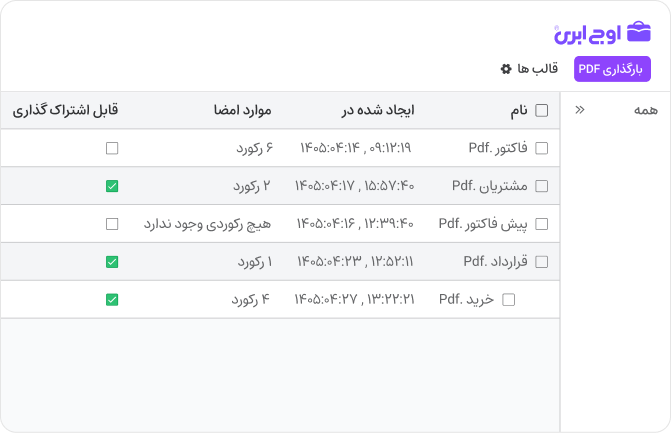Select the قرارداد .Pdf row checkbox
The width and height of the screenshot is (671, 433).
pos(542,262)
